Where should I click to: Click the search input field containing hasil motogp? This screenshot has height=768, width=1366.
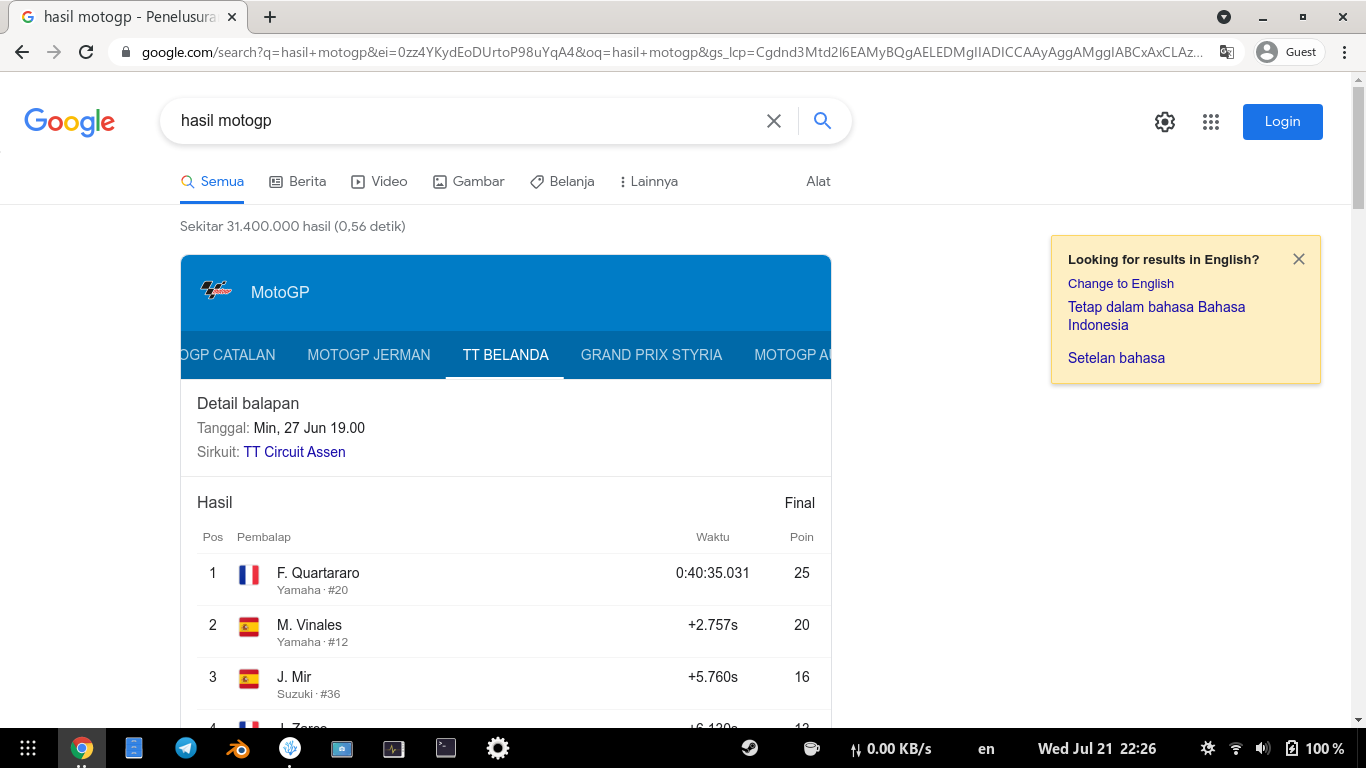tap(460, 121)
